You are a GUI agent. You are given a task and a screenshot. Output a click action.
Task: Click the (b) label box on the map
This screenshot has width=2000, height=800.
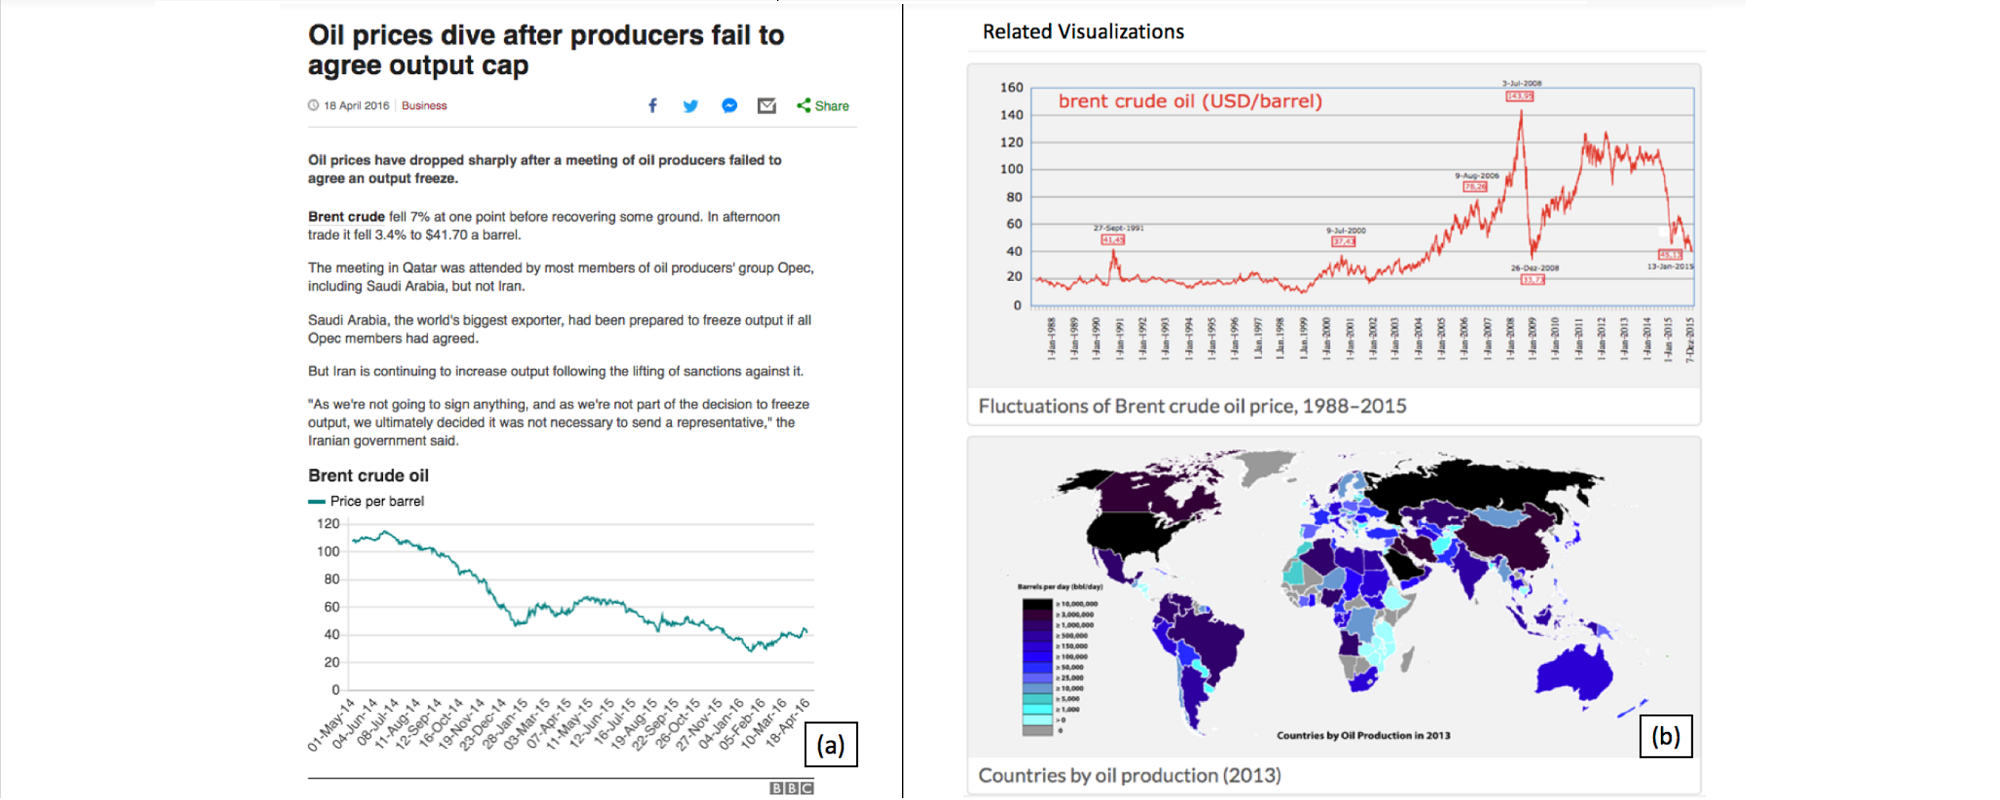(x=1665, y=737)
